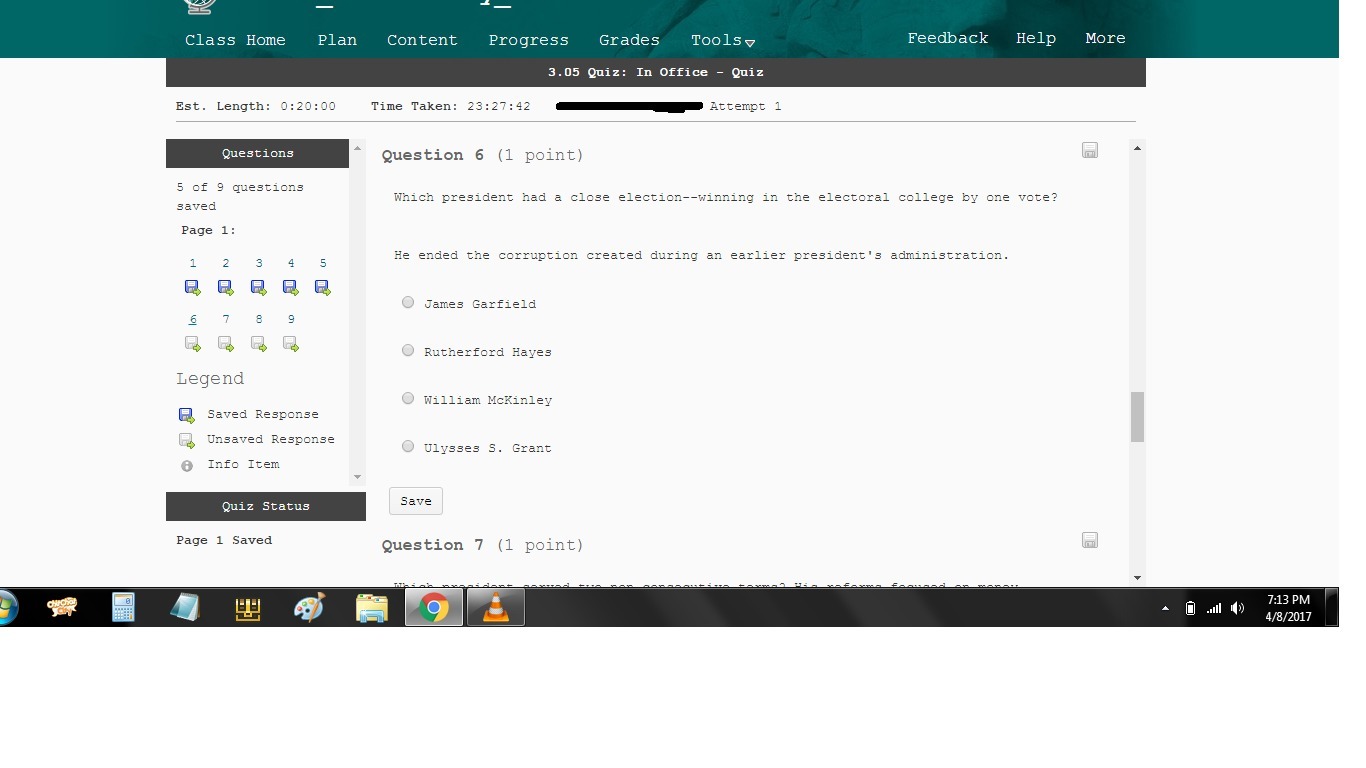Click the saved-response icon under question number 4
The image size is (1366, 768).
pyautogui.click(x=291, y=288)
